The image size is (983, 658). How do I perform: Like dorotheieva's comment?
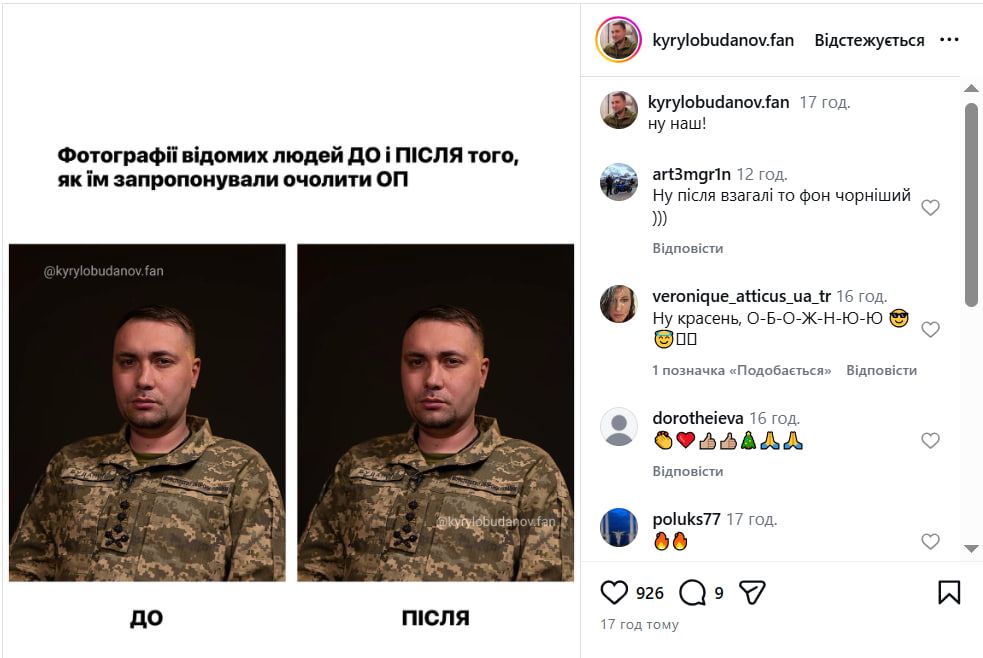[930, 440]
